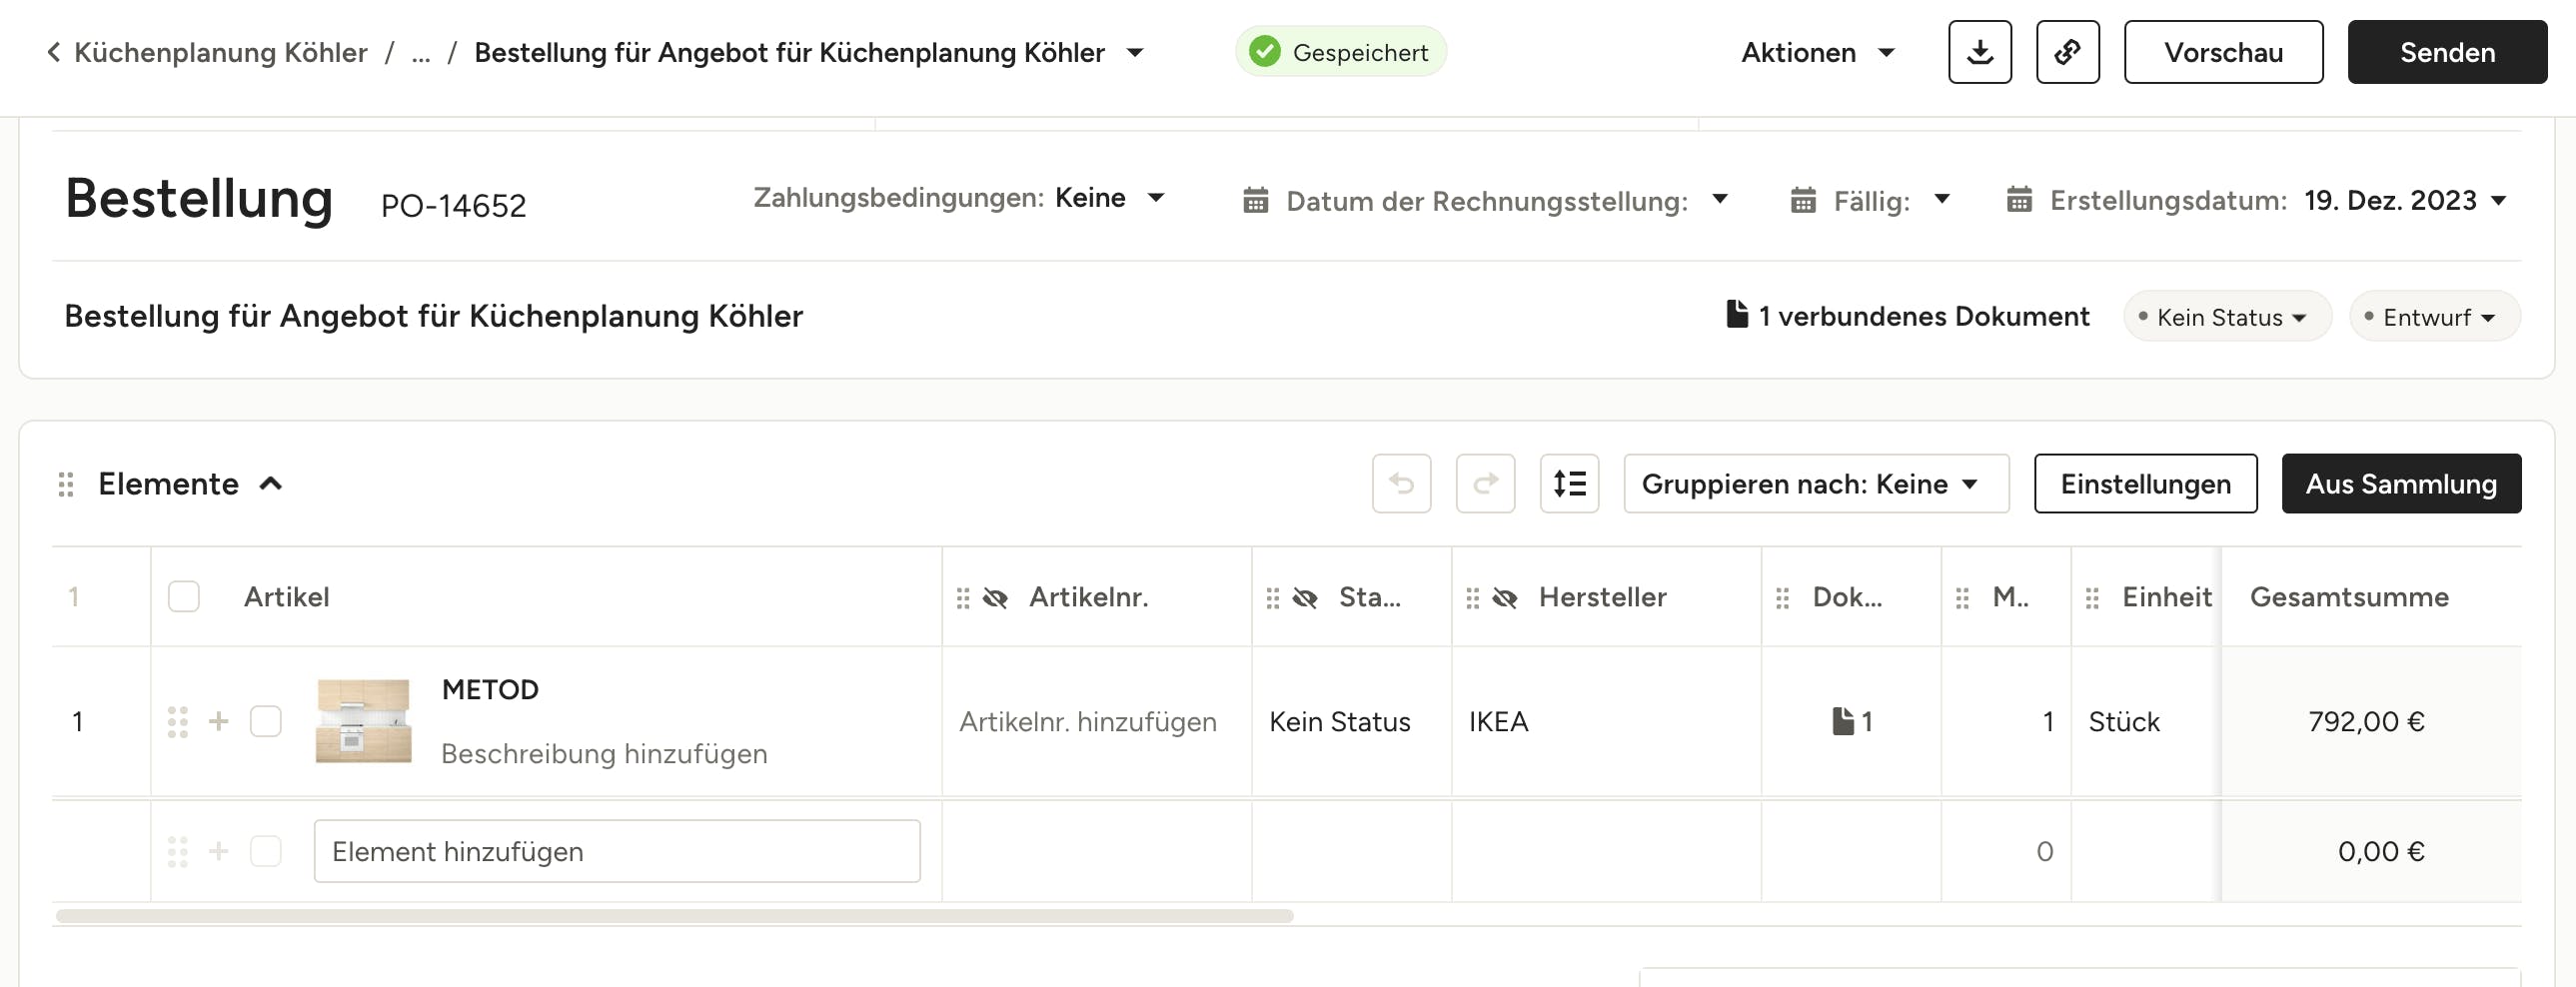Screen dimensions: 2576x987
Task: Click the redo arrow button
Action: pos(1485,484)
